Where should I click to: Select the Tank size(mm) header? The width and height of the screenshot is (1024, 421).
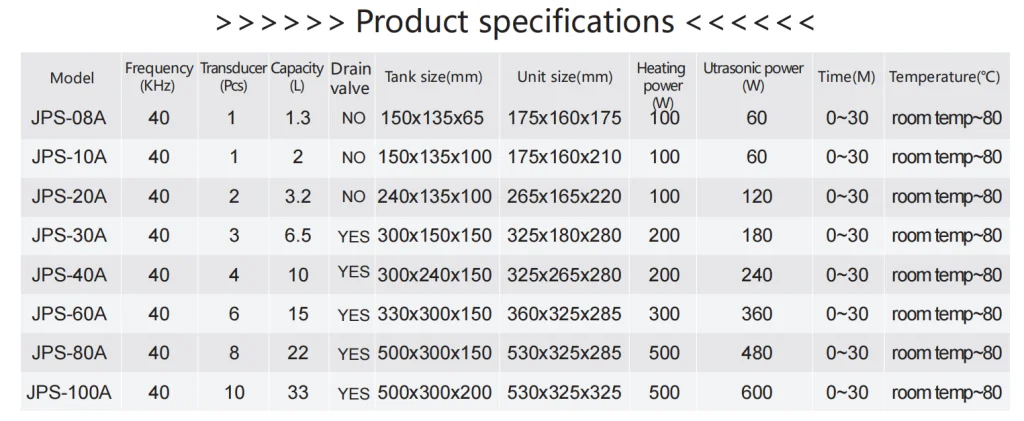pyautogui.click(x=433, y=77)
